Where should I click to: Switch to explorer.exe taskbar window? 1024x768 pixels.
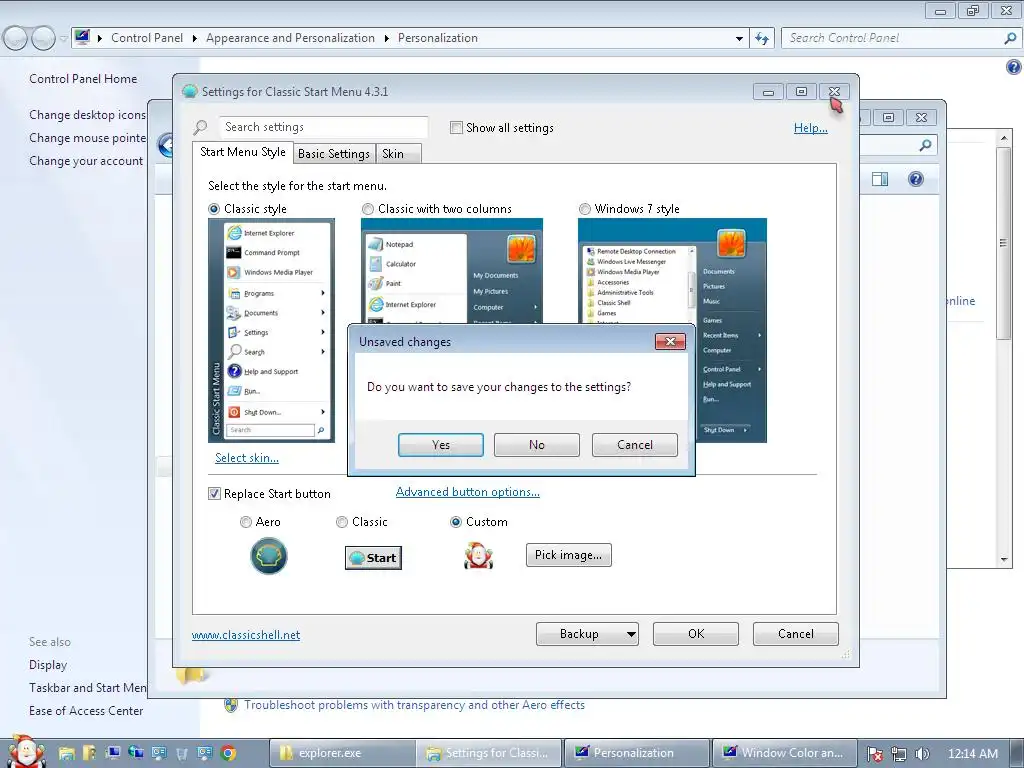point(343,753)
